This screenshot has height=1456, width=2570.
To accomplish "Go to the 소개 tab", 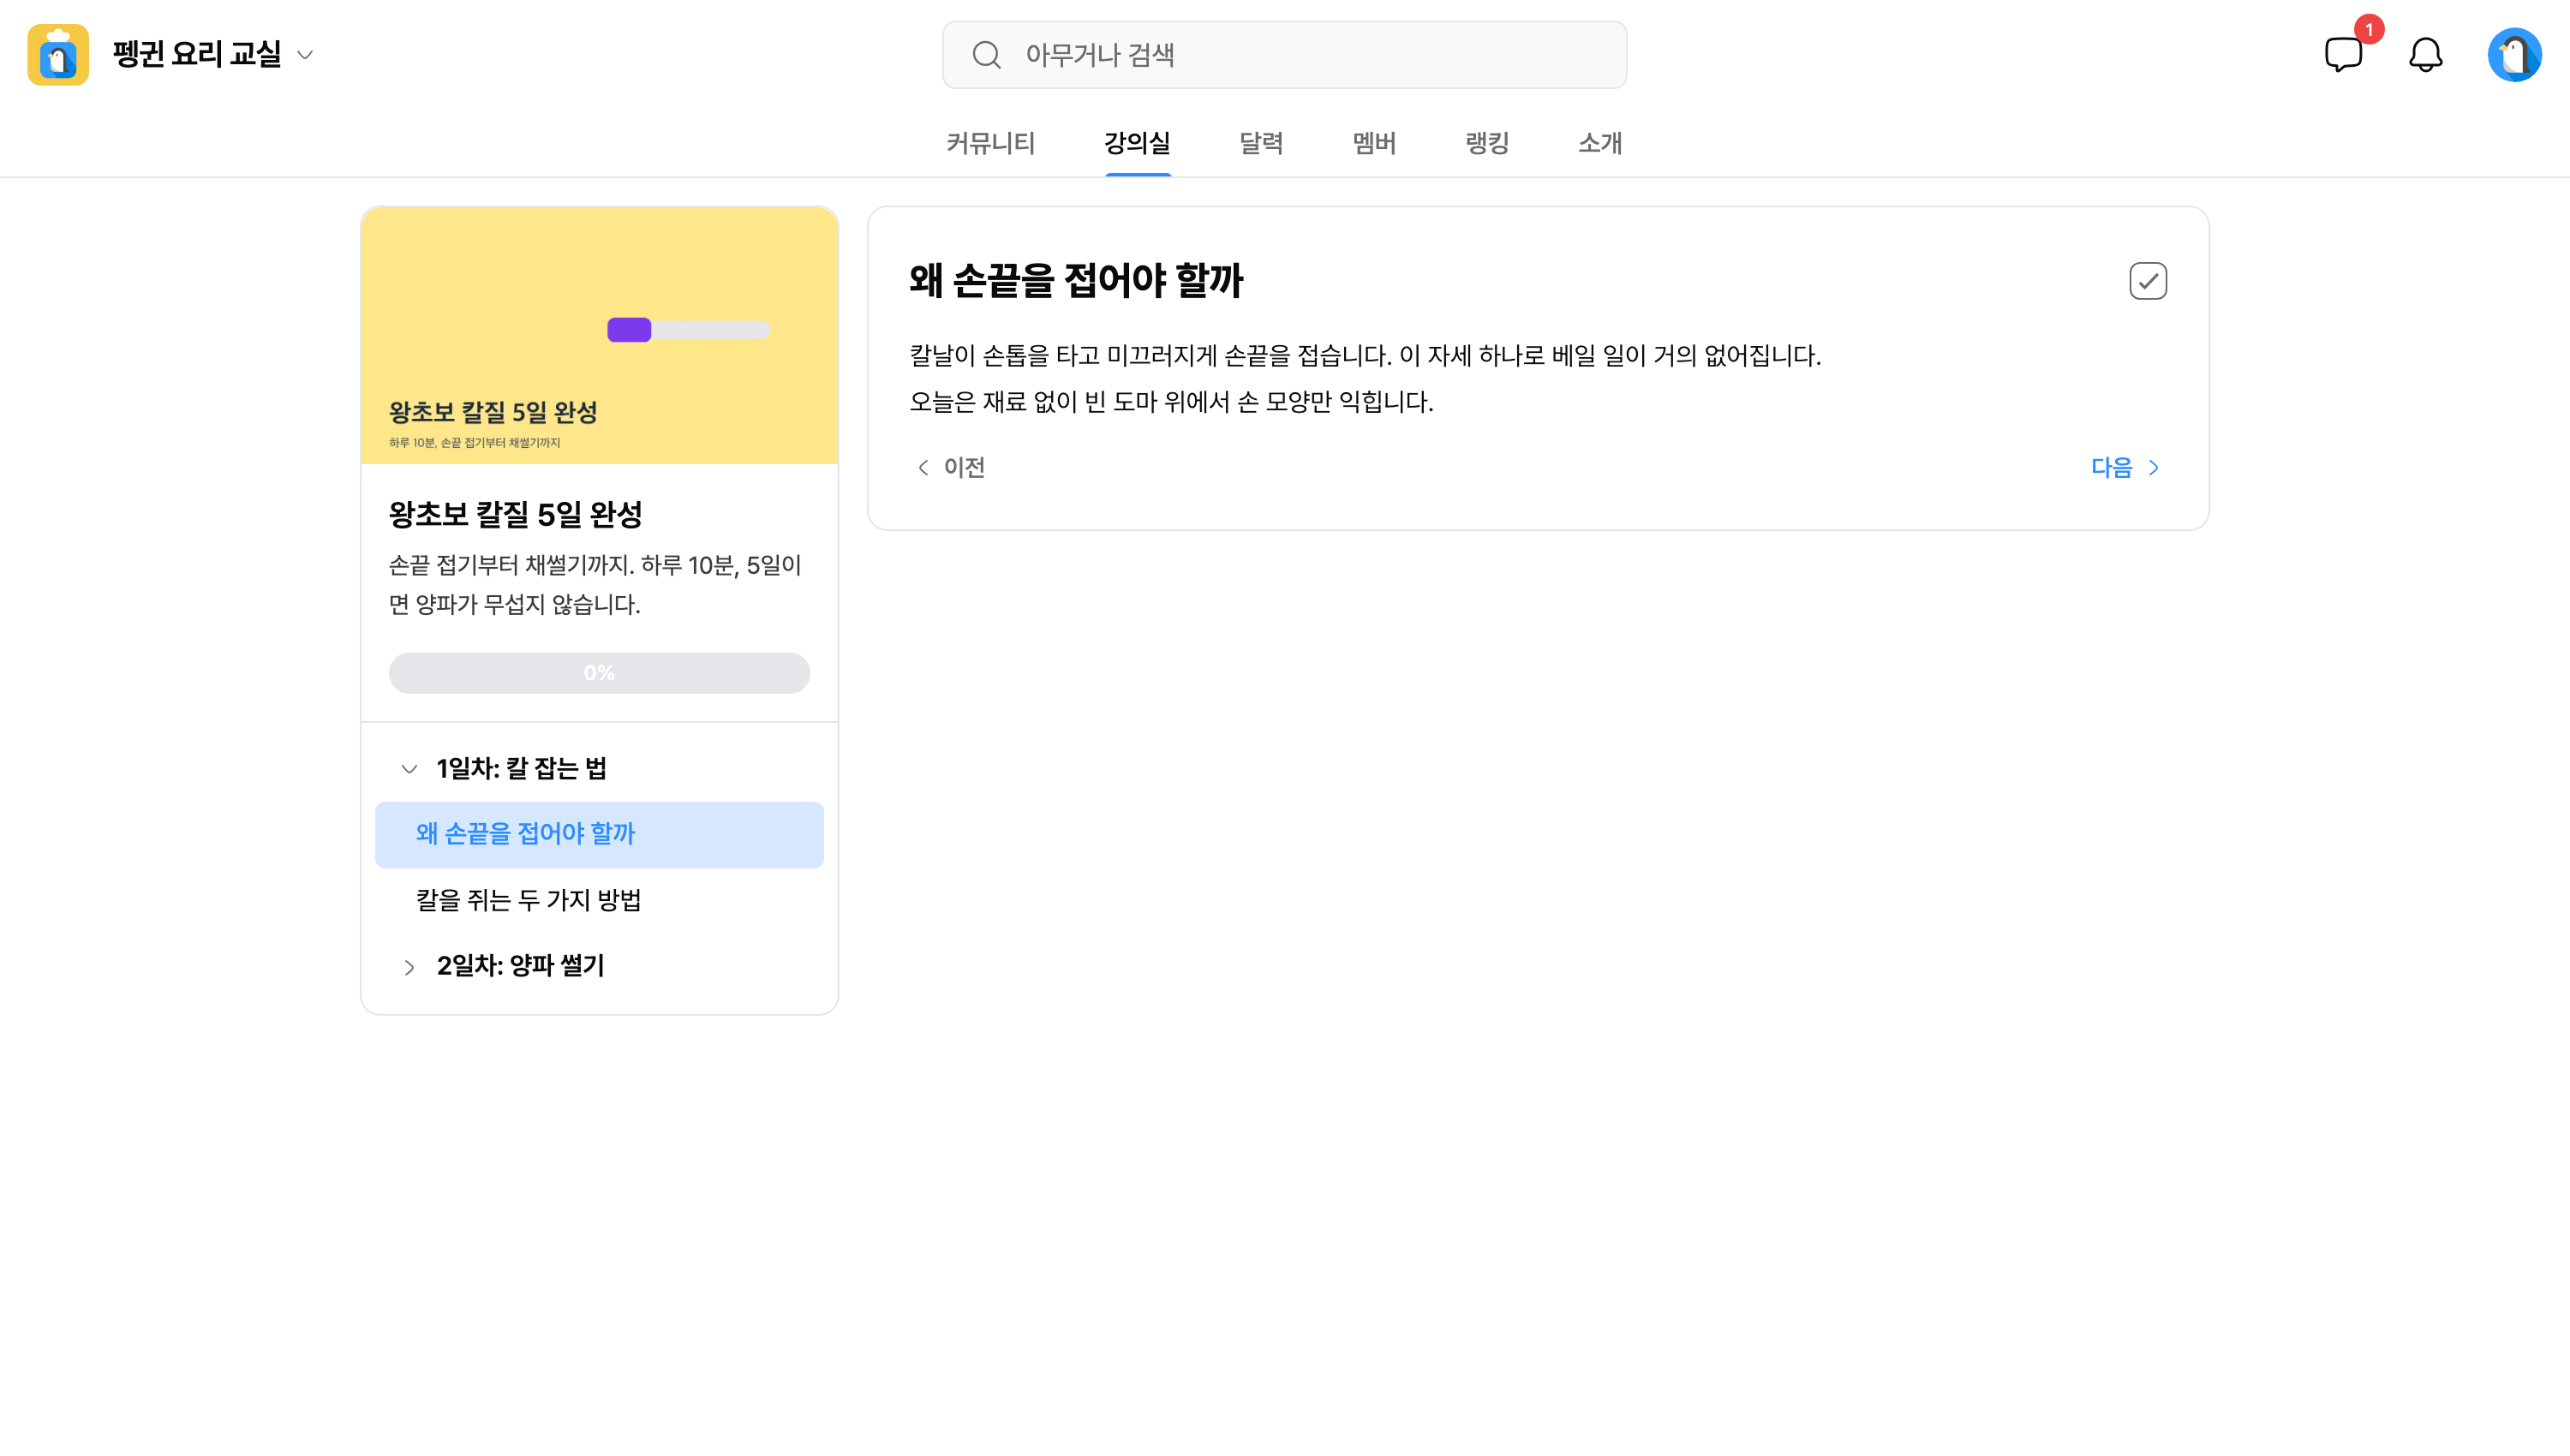I will tap(1600, 143).
